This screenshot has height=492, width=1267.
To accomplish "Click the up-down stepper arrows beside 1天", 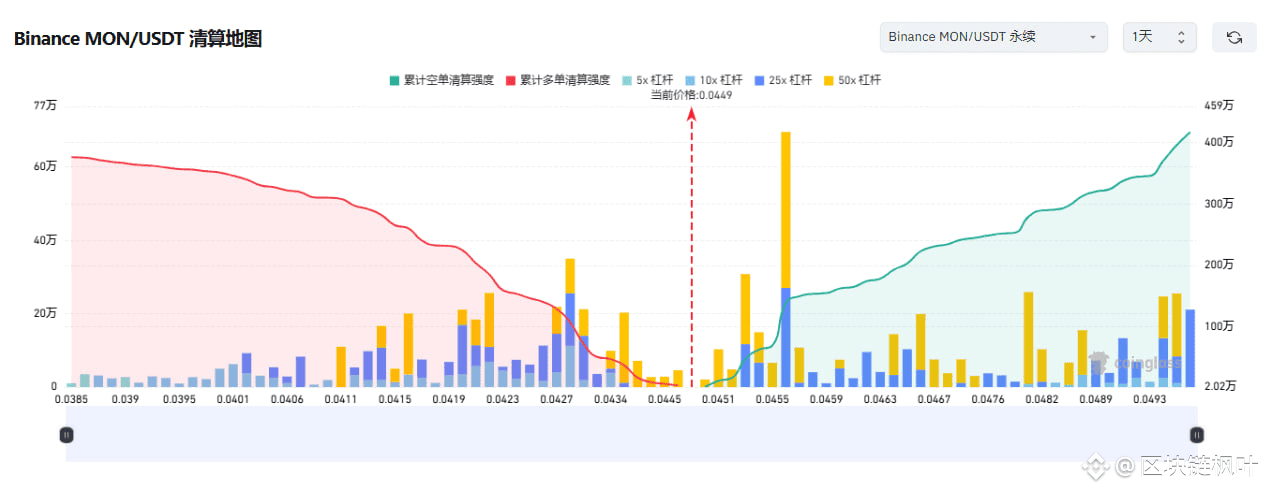I will click(1181, 37).
